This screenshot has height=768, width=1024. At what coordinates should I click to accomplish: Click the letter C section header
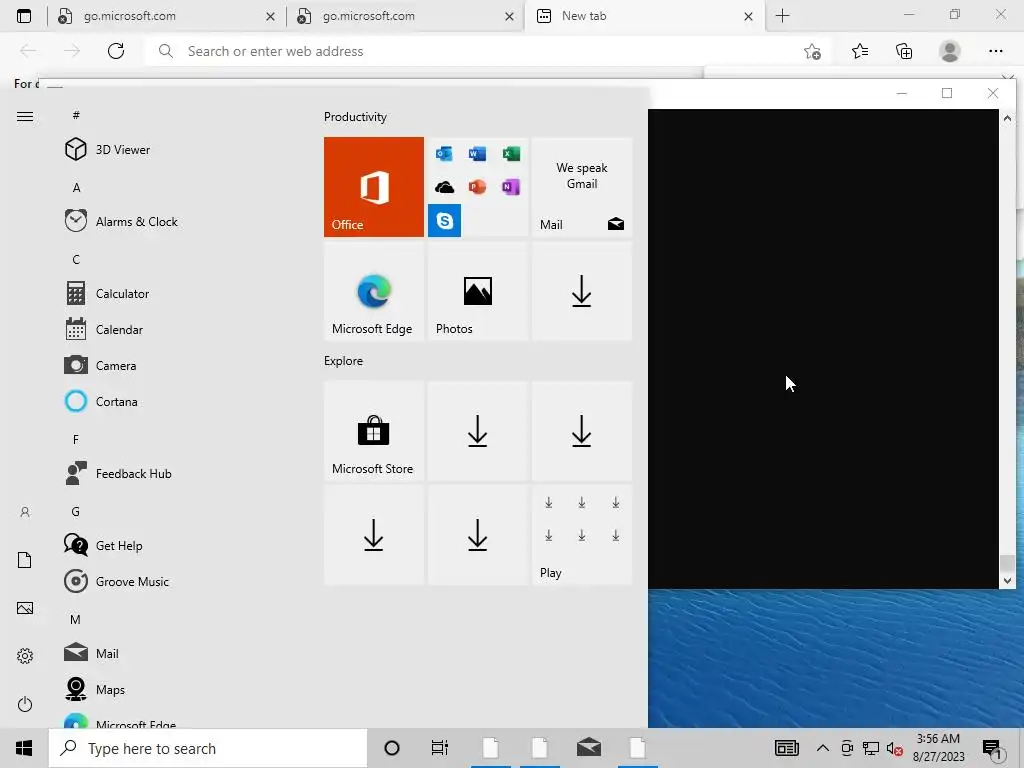tap(76, 259)
